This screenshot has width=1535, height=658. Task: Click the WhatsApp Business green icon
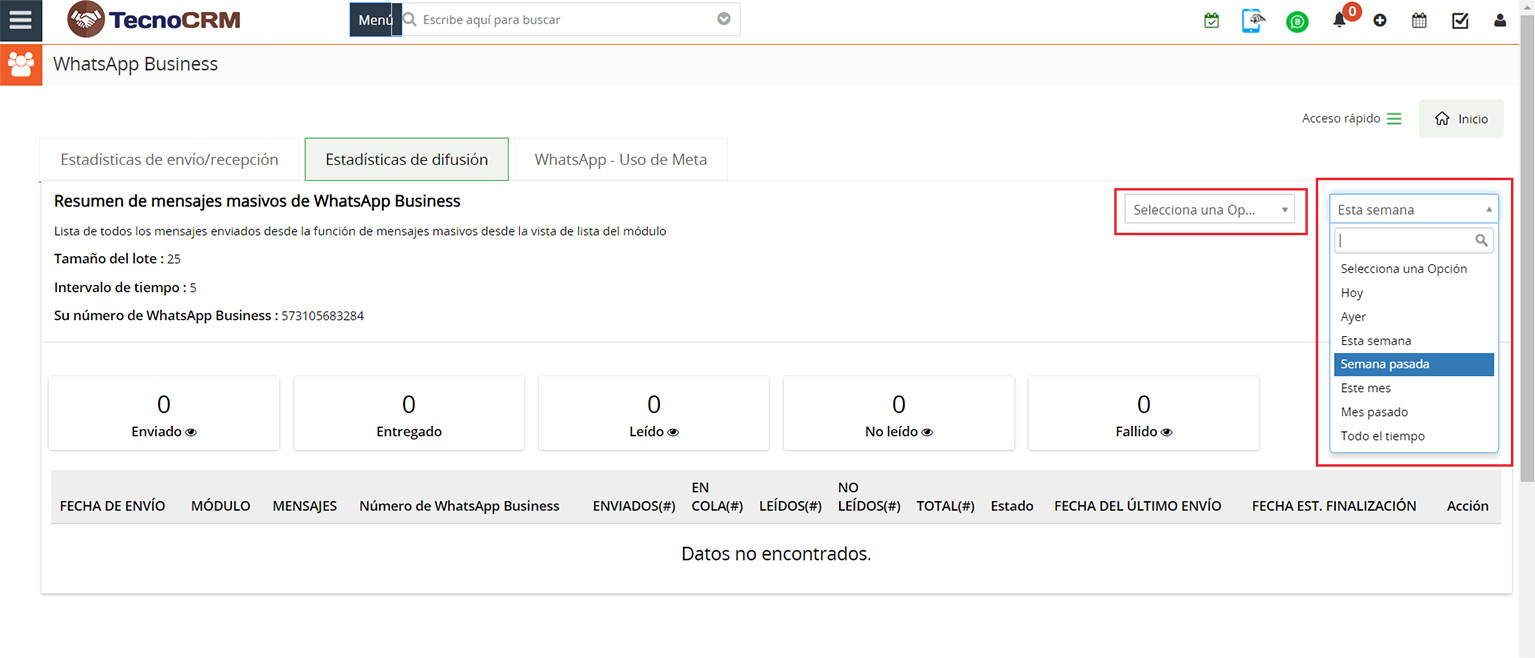coord(1297,21)
